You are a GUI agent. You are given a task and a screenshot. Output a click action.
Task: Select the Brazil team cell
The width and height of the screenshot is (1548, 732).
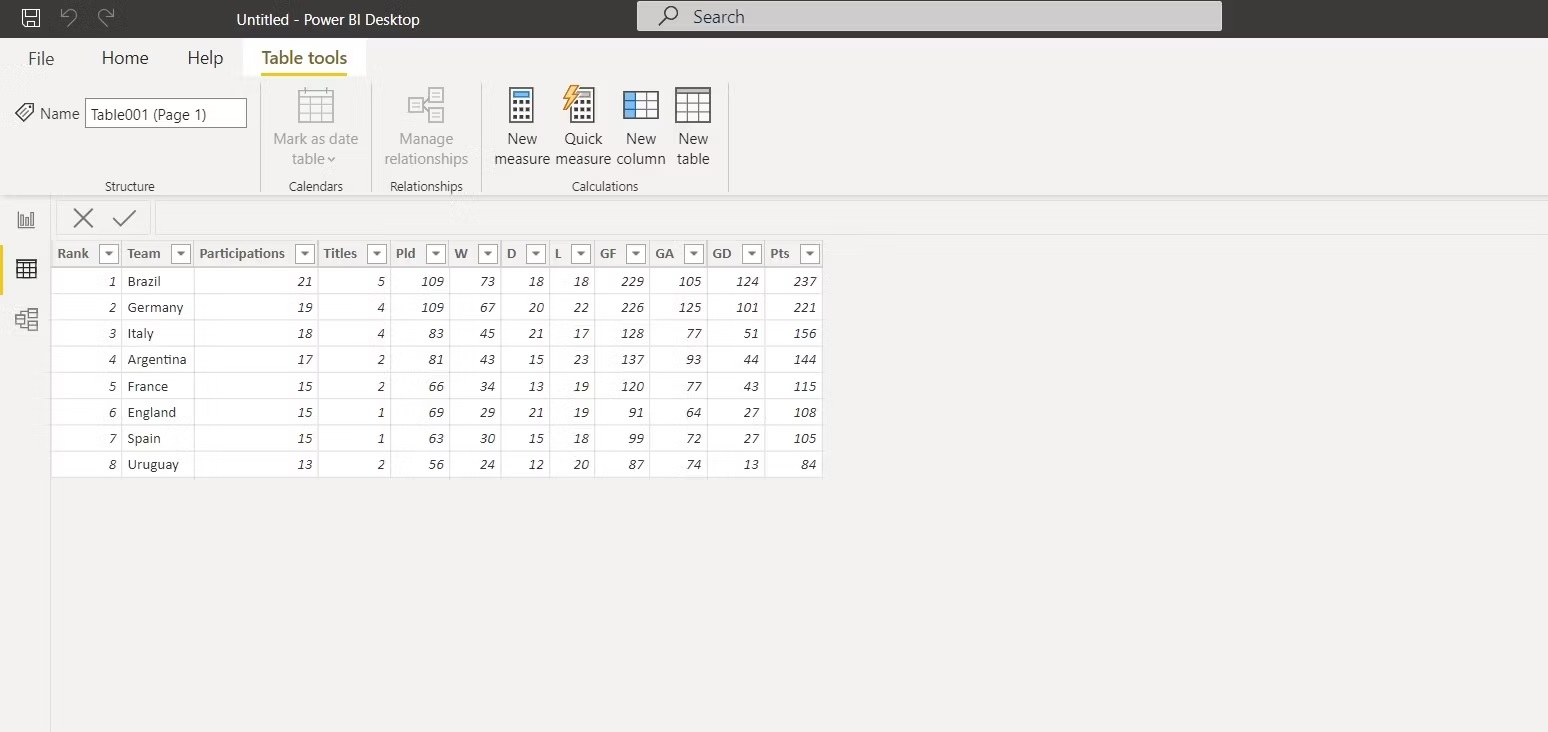click(x=158, y=281)
